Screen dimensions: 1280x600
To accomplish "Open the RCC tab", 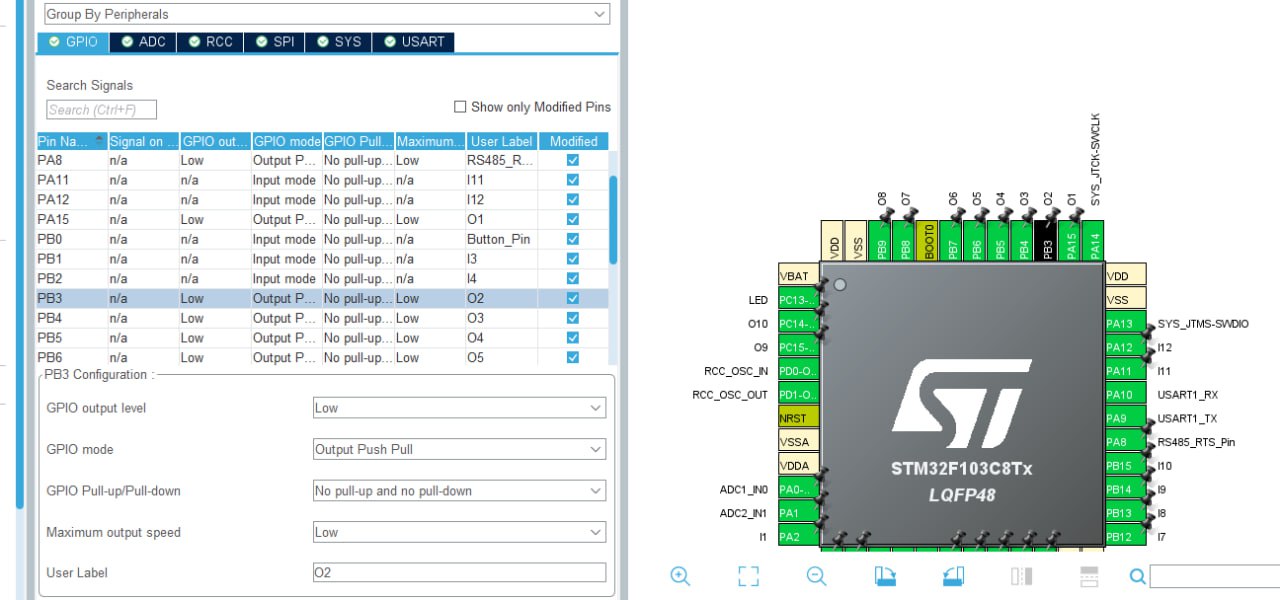I will click(211, 42).
